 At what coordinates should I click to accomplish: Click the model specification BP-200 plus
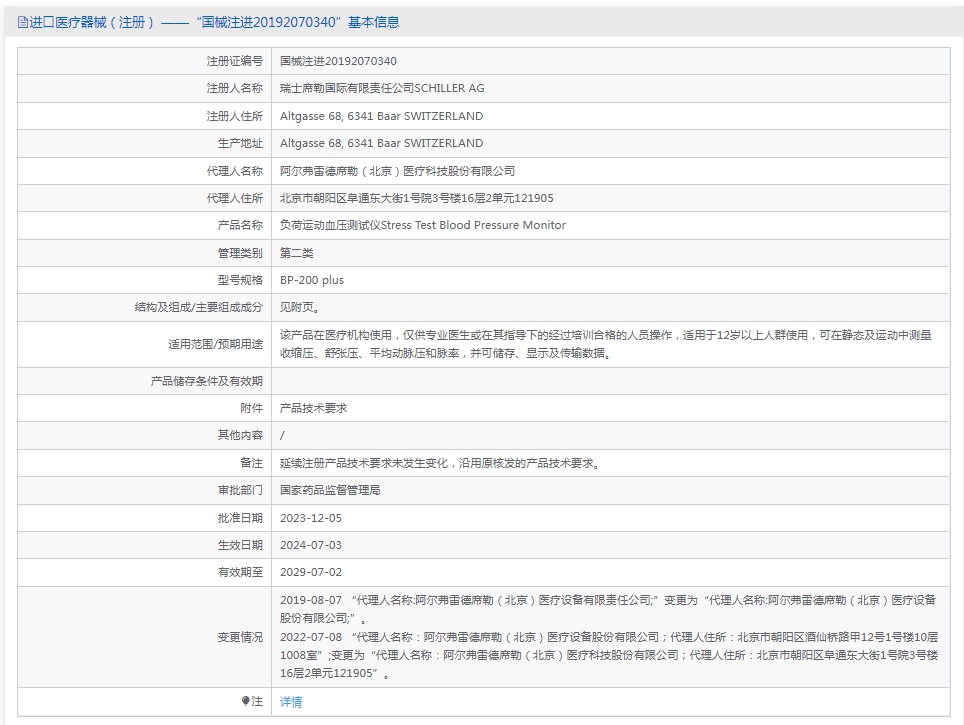(x=311, y=280)
